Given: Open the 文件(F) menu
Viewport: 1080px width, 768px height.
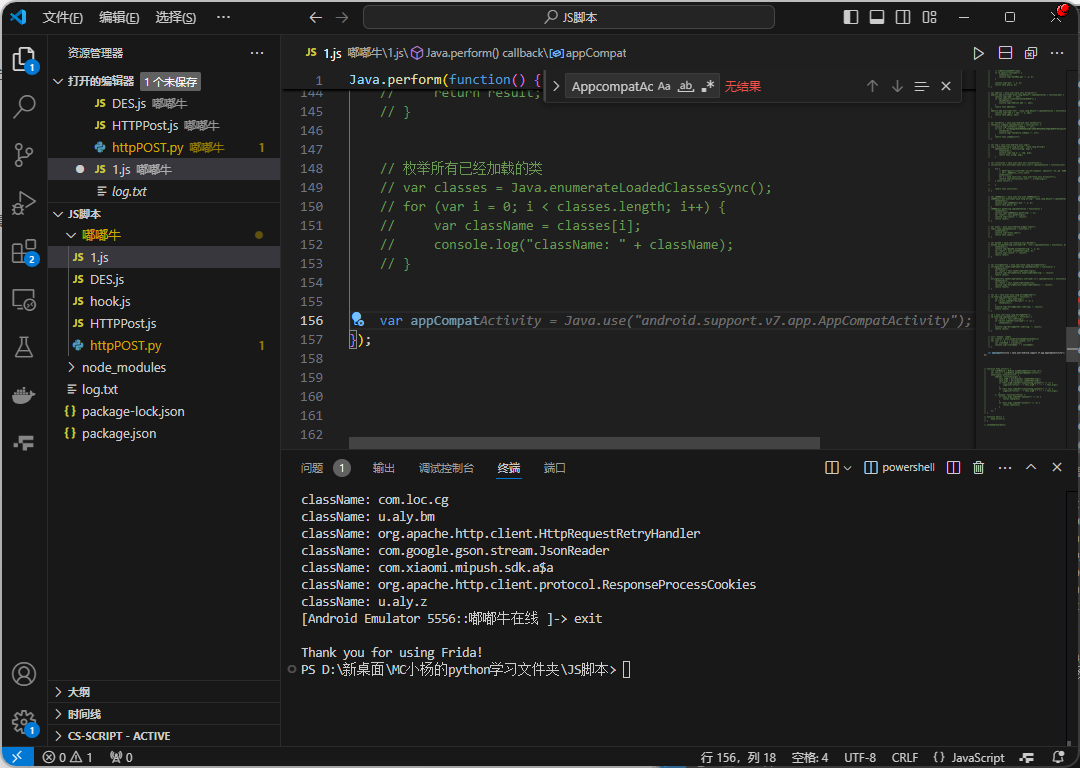Looking at the screenshot, I should [63, 17].
